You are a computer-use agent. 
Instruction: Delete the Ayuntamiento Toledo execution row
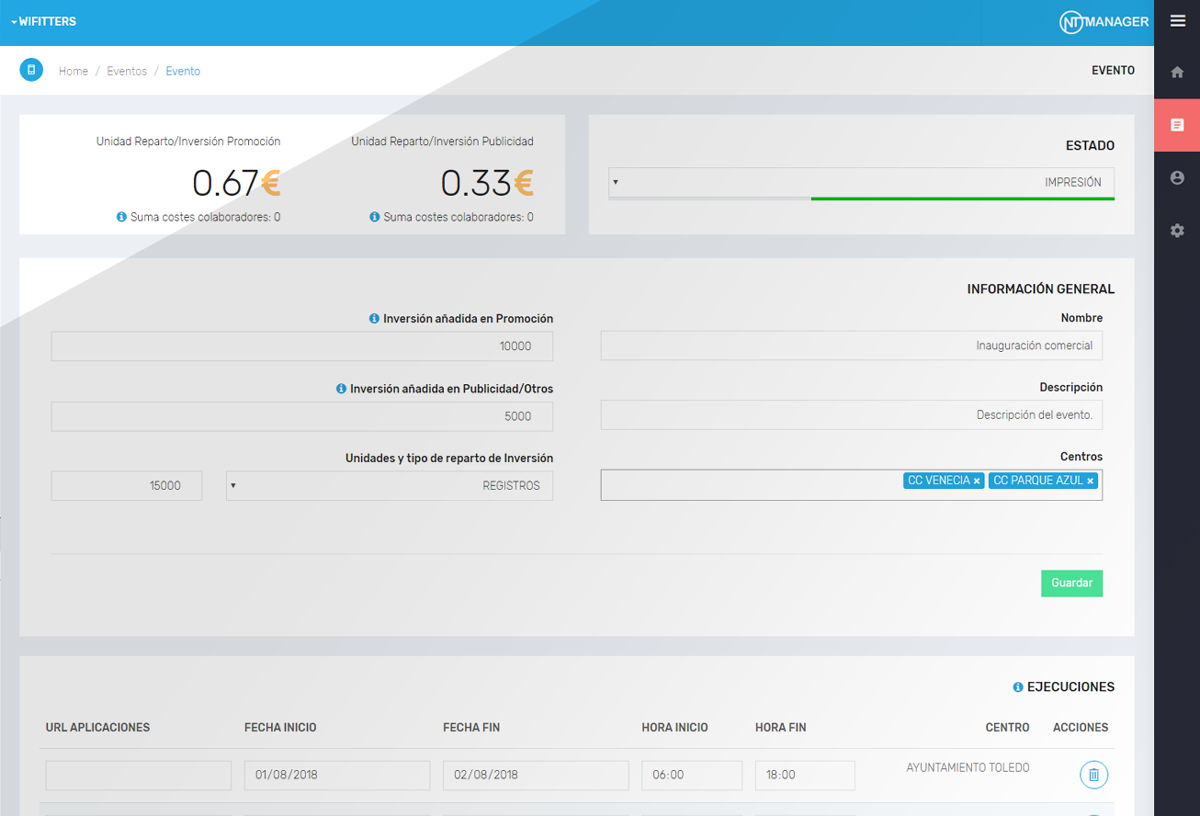coord(1093,775)
